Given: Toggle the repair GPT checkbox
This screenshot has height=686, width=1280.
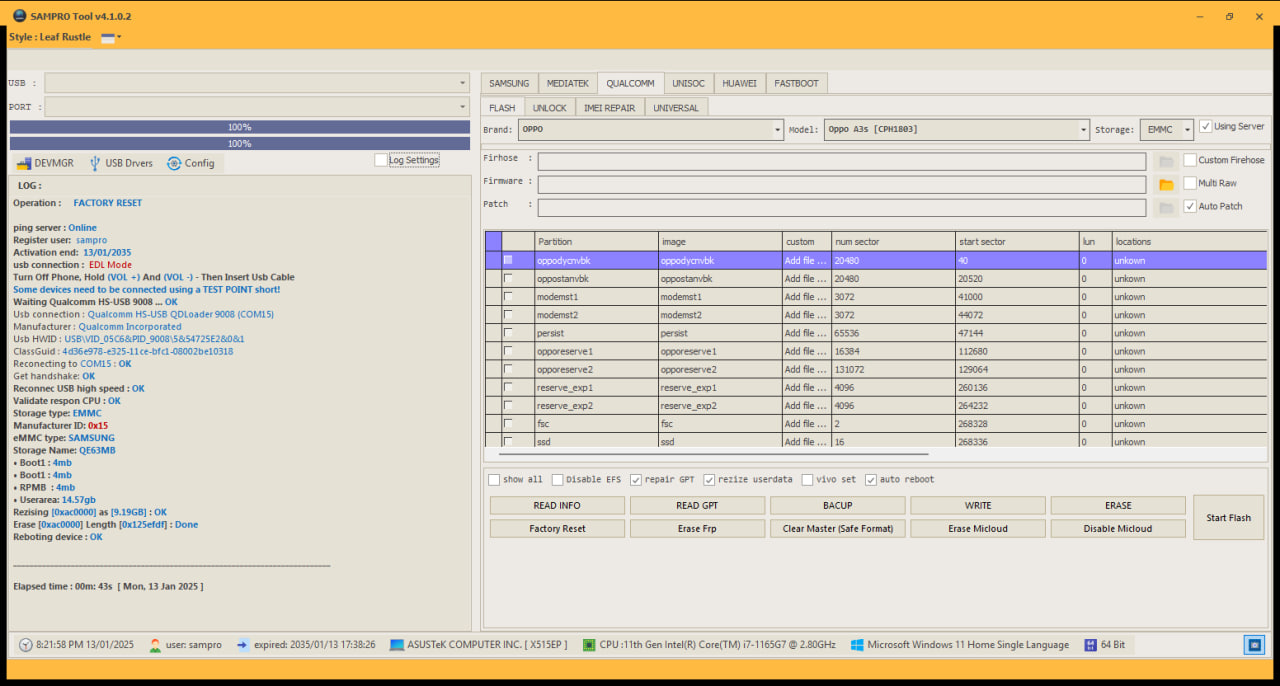Looking at the screenshot, I should pos(636,480).
